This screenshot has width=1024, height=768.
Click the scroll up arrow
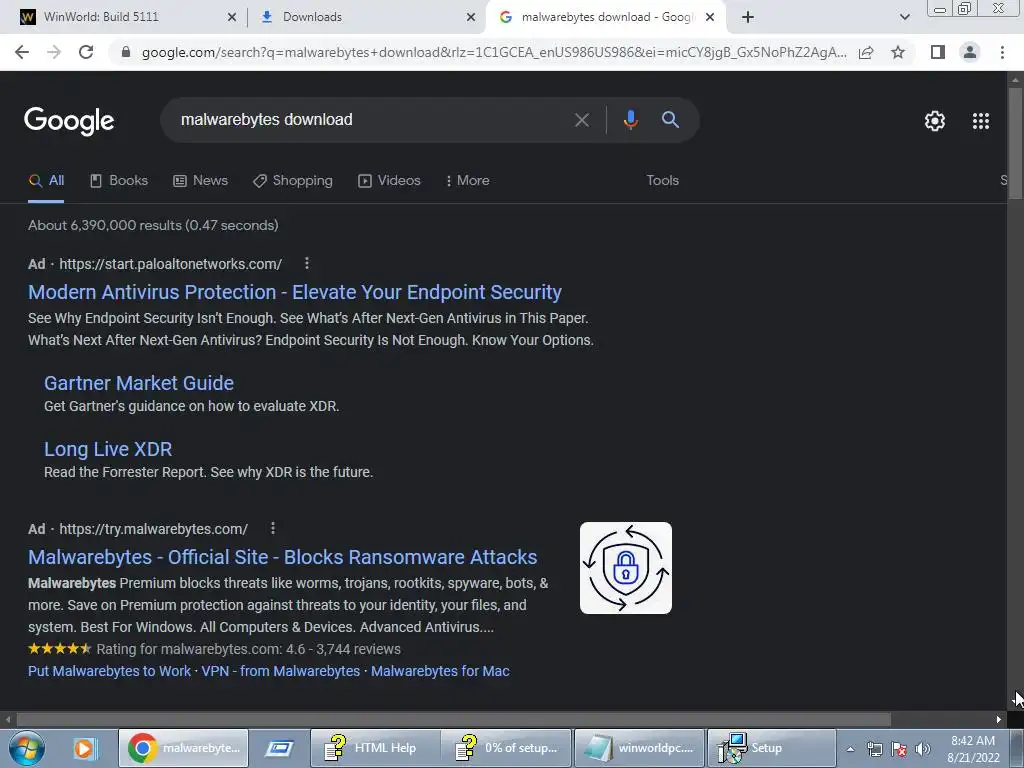[x=1015, y=79]
